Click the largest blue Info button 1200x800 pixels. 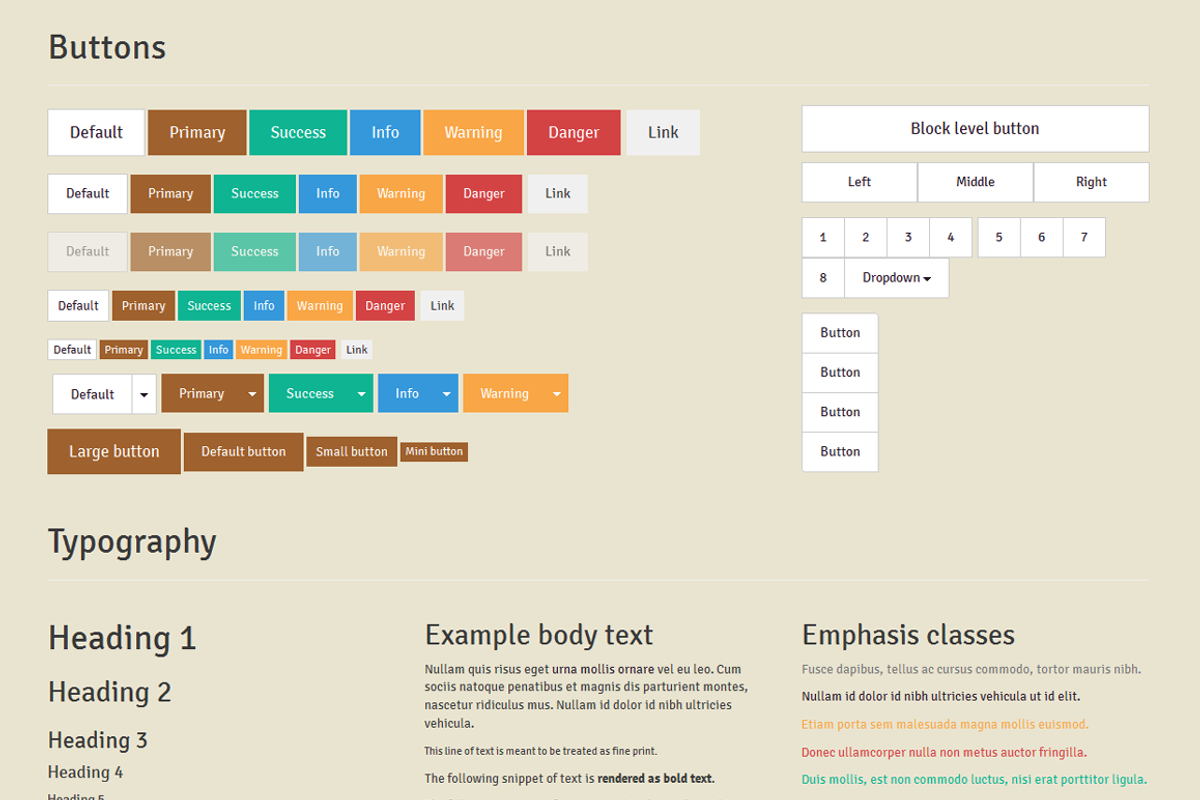pos(385,132)
